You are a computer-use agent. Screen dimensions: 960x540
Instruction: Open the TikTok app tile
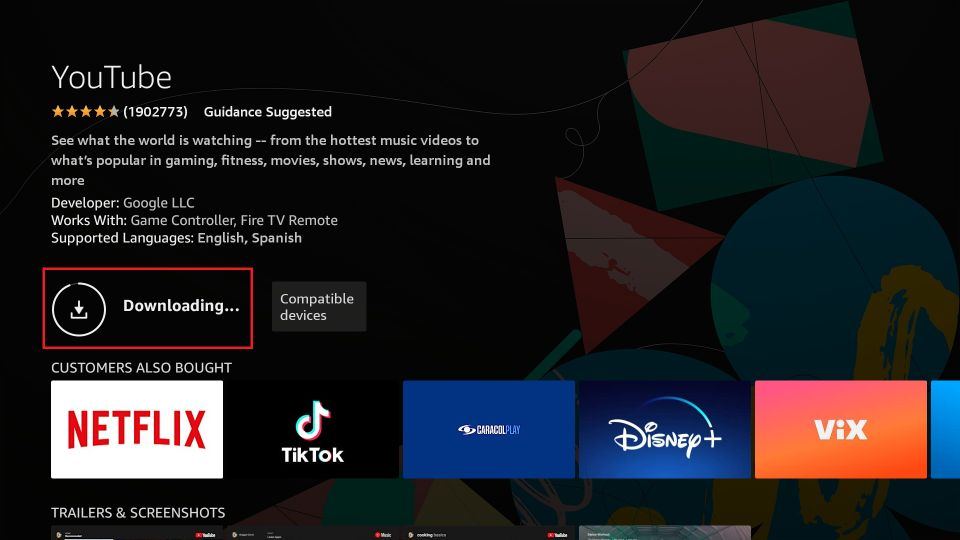(313, 429)
